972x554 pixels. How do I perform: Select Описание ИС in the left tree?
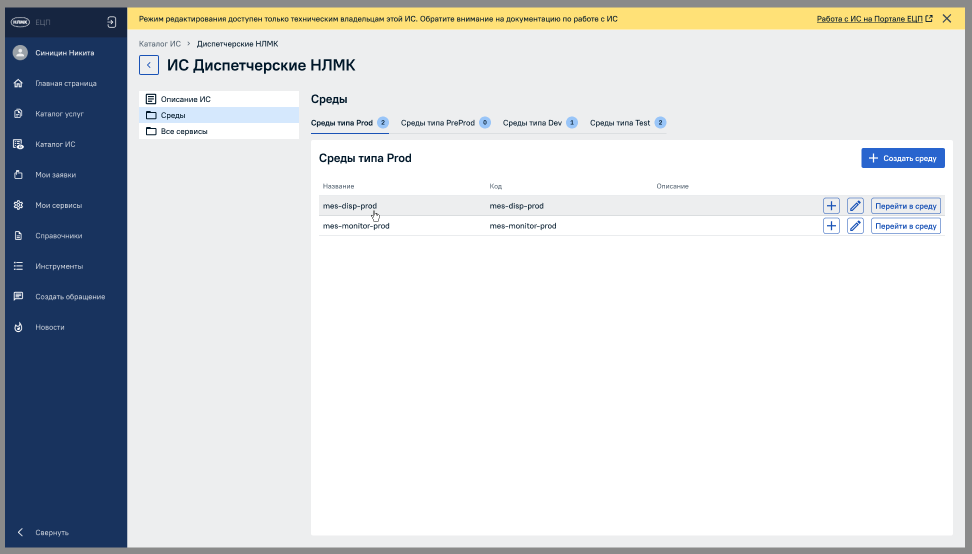point(185,99)
